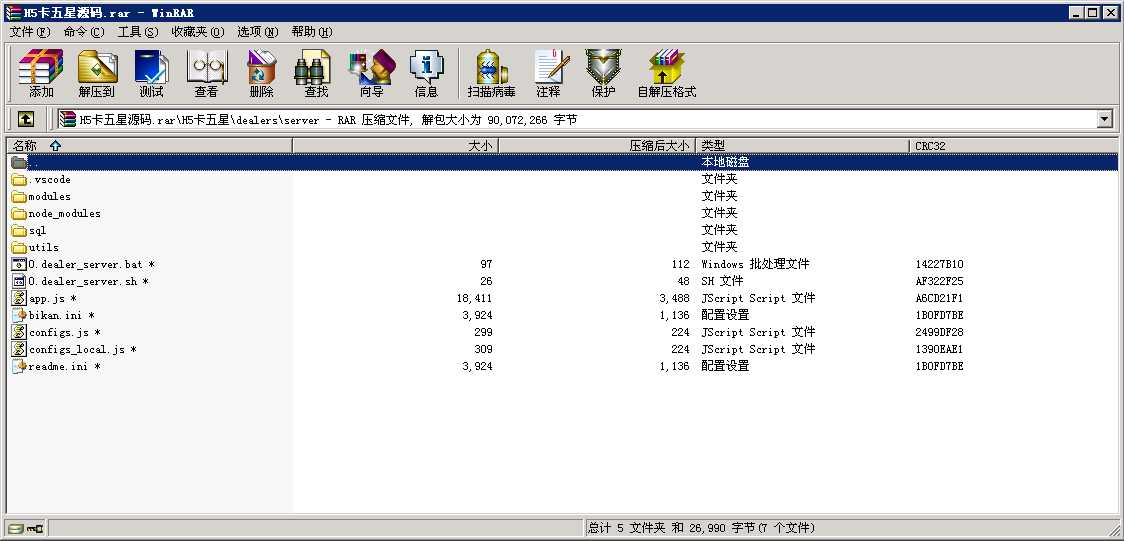Click the Add (添加) toolbar icon
This screenshot has height=541, width=1124.
click(41, 73)
